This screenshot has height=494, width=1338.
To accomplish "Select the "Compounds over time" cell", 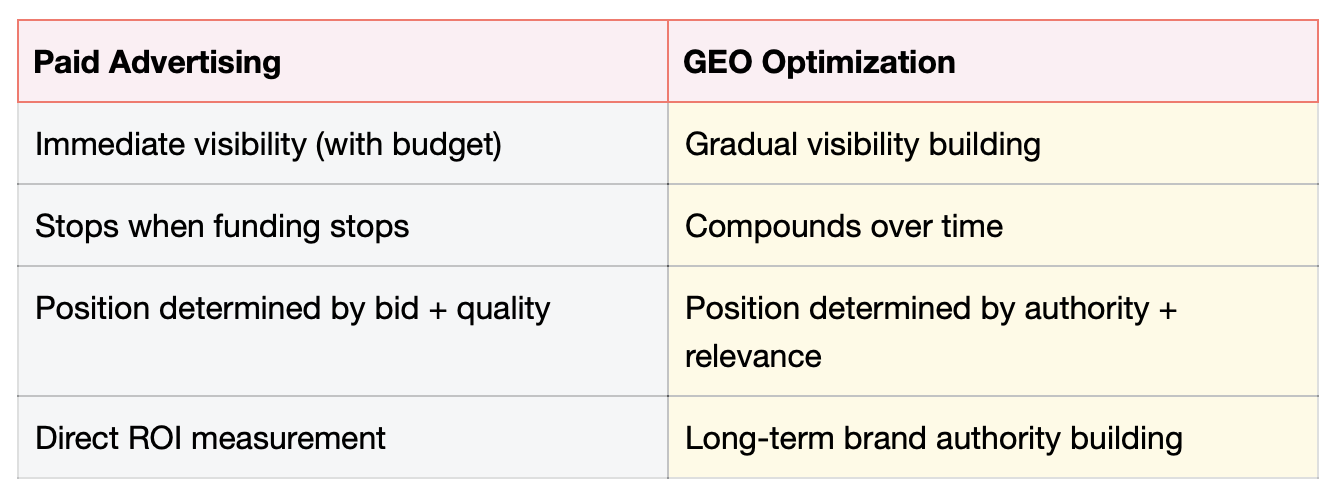I will point(843,226).
